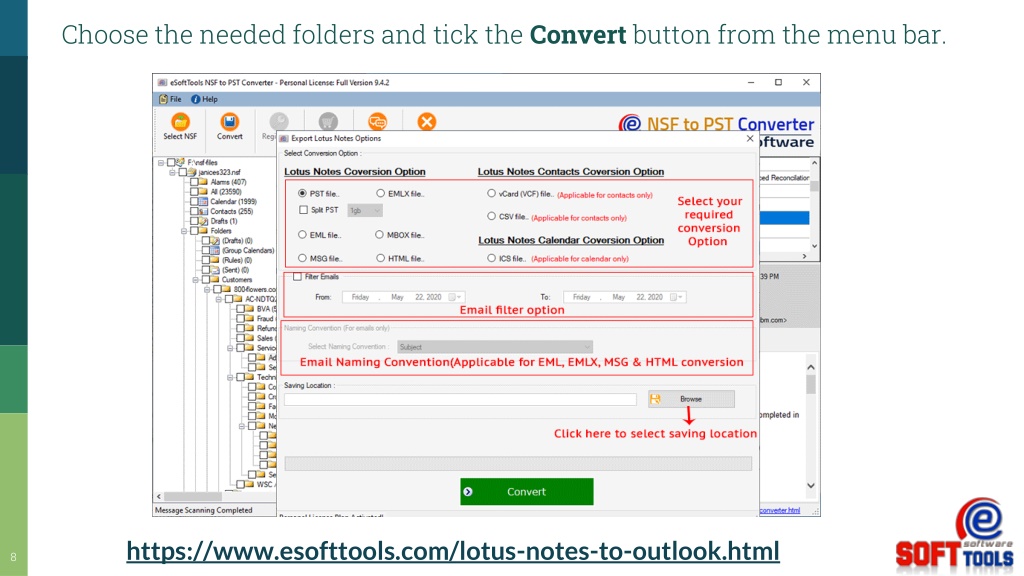Click the All (23590) folder icon
The width and height of the screenshot is (1024, 576).
click(x=204, y=191)
